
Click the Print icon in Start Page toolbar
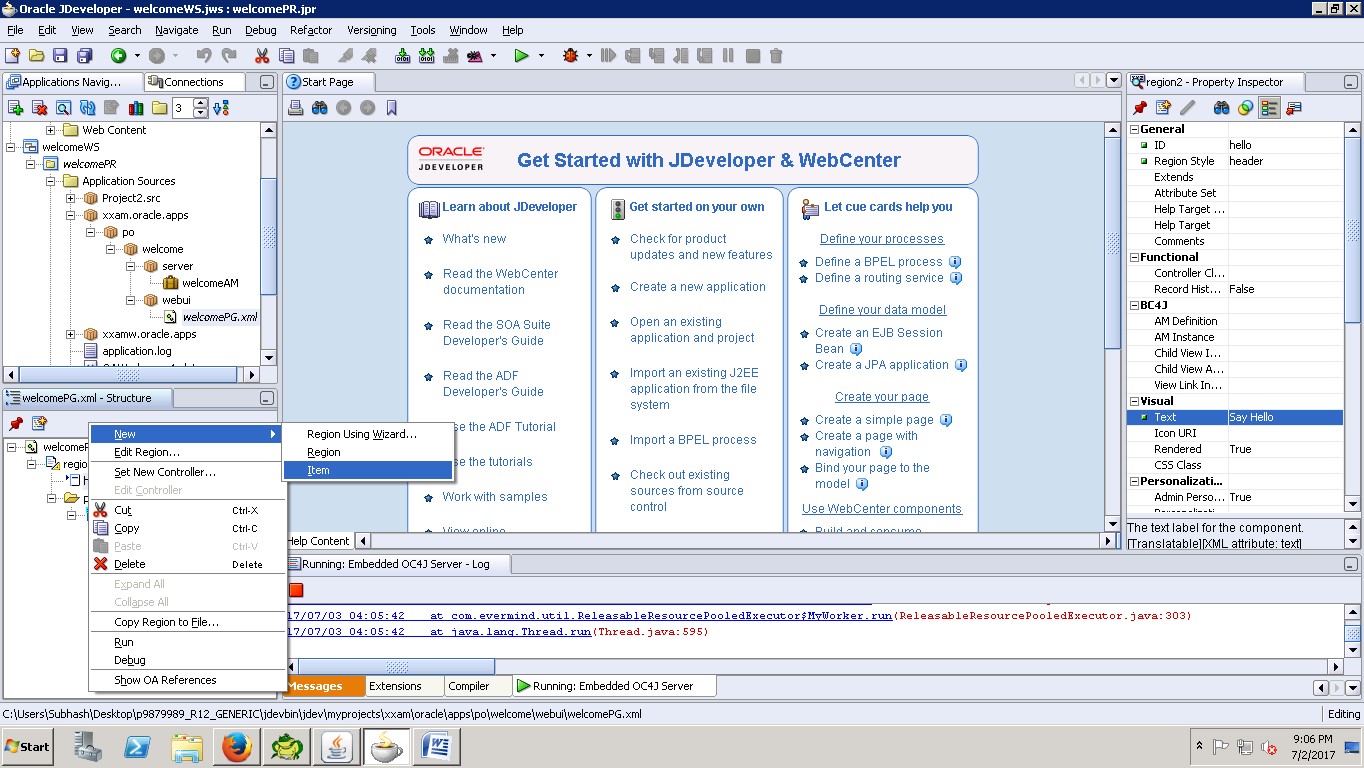[296, 108]
